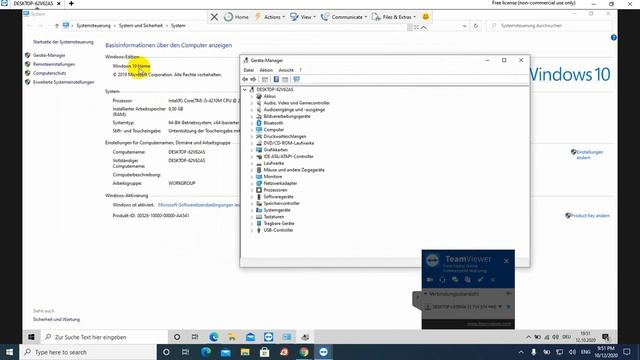Click the forward arrow in Geräte-Manager toolbar

[253, 79]
